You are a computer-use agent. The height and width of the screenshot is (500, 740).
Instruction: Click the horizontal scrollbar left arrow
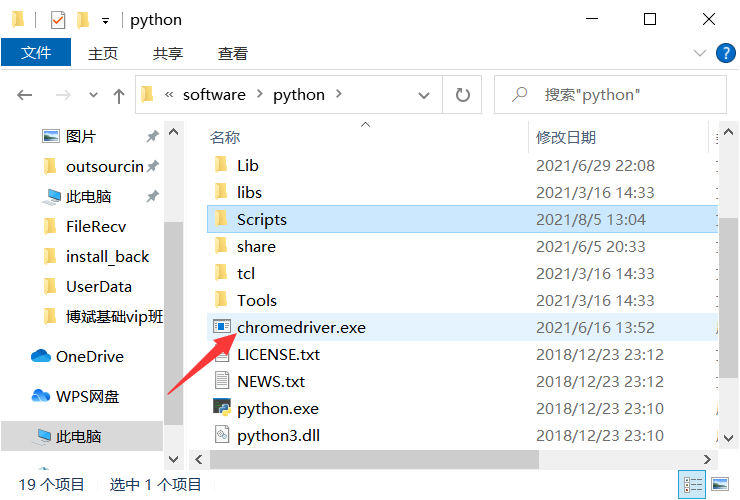click(199, 459)
